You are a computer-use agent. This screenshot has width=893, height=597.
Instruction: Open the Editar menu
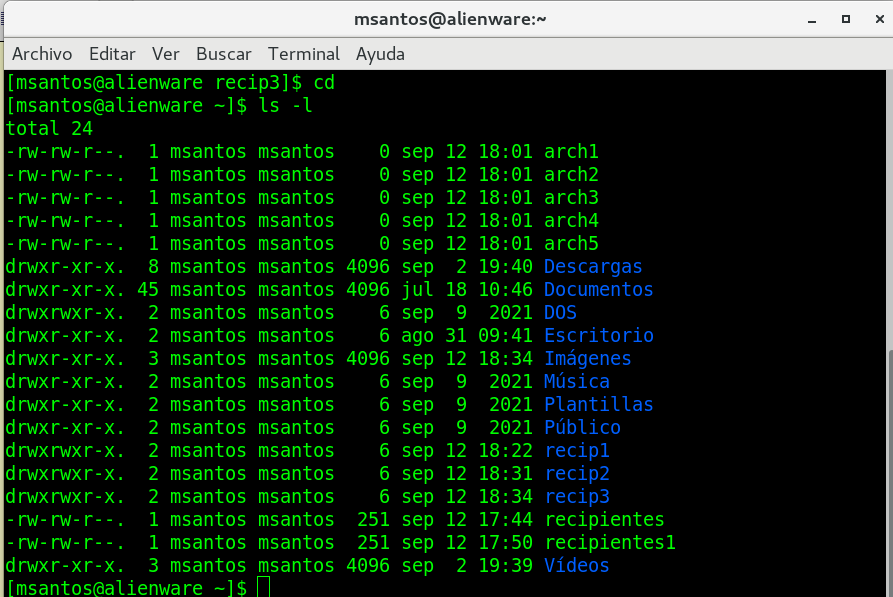112,54
